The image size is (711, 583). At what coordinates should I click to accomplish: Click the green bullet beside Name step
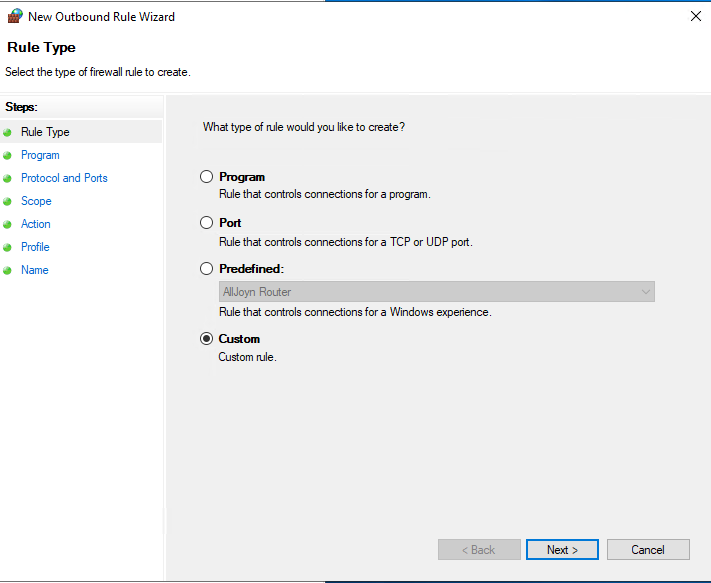click(7, 270)
